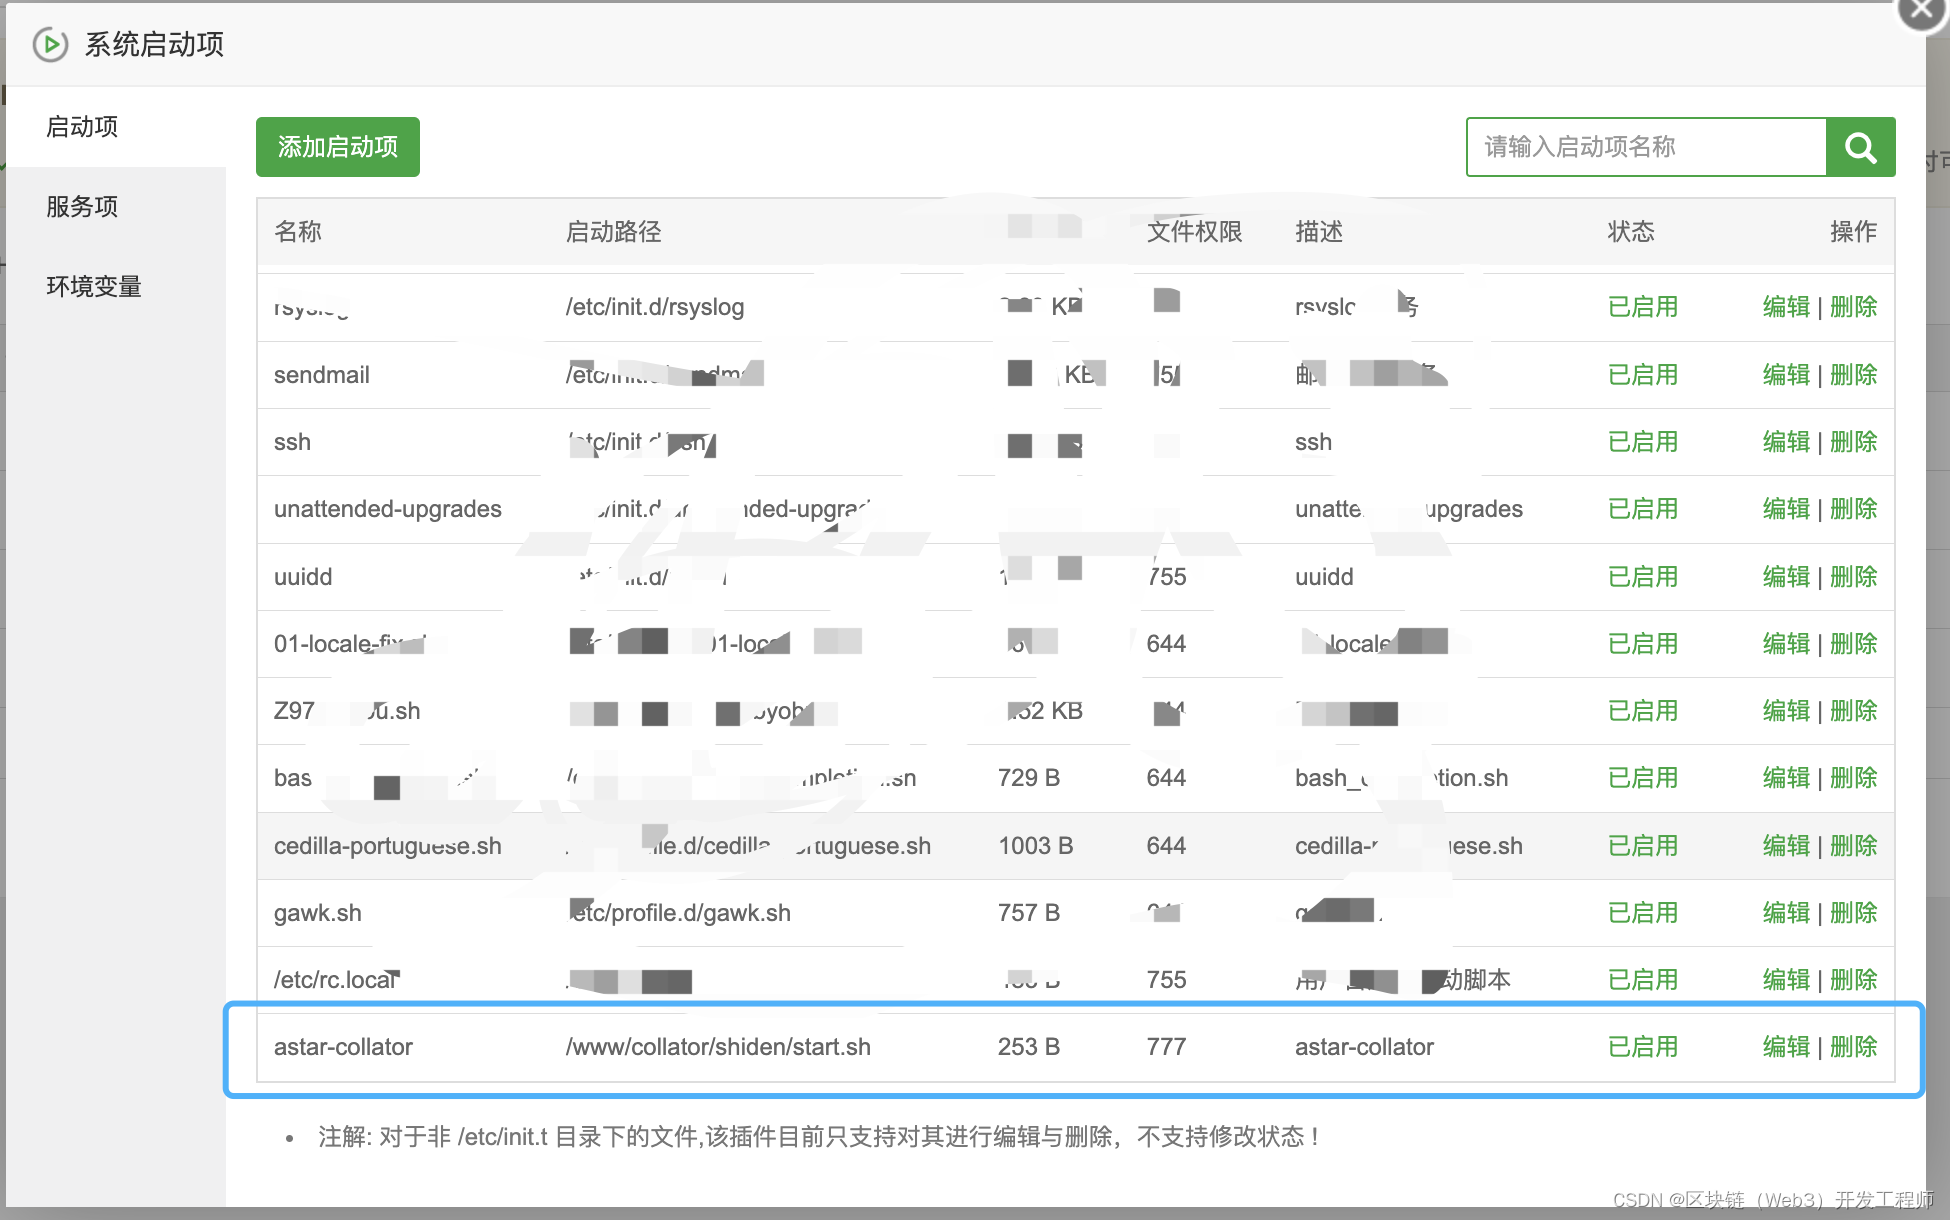This screenshot has width=1950, height=1220.
Task: Open the 环境变量 tab
Action: pyautogui.click(x=94, y=287)
